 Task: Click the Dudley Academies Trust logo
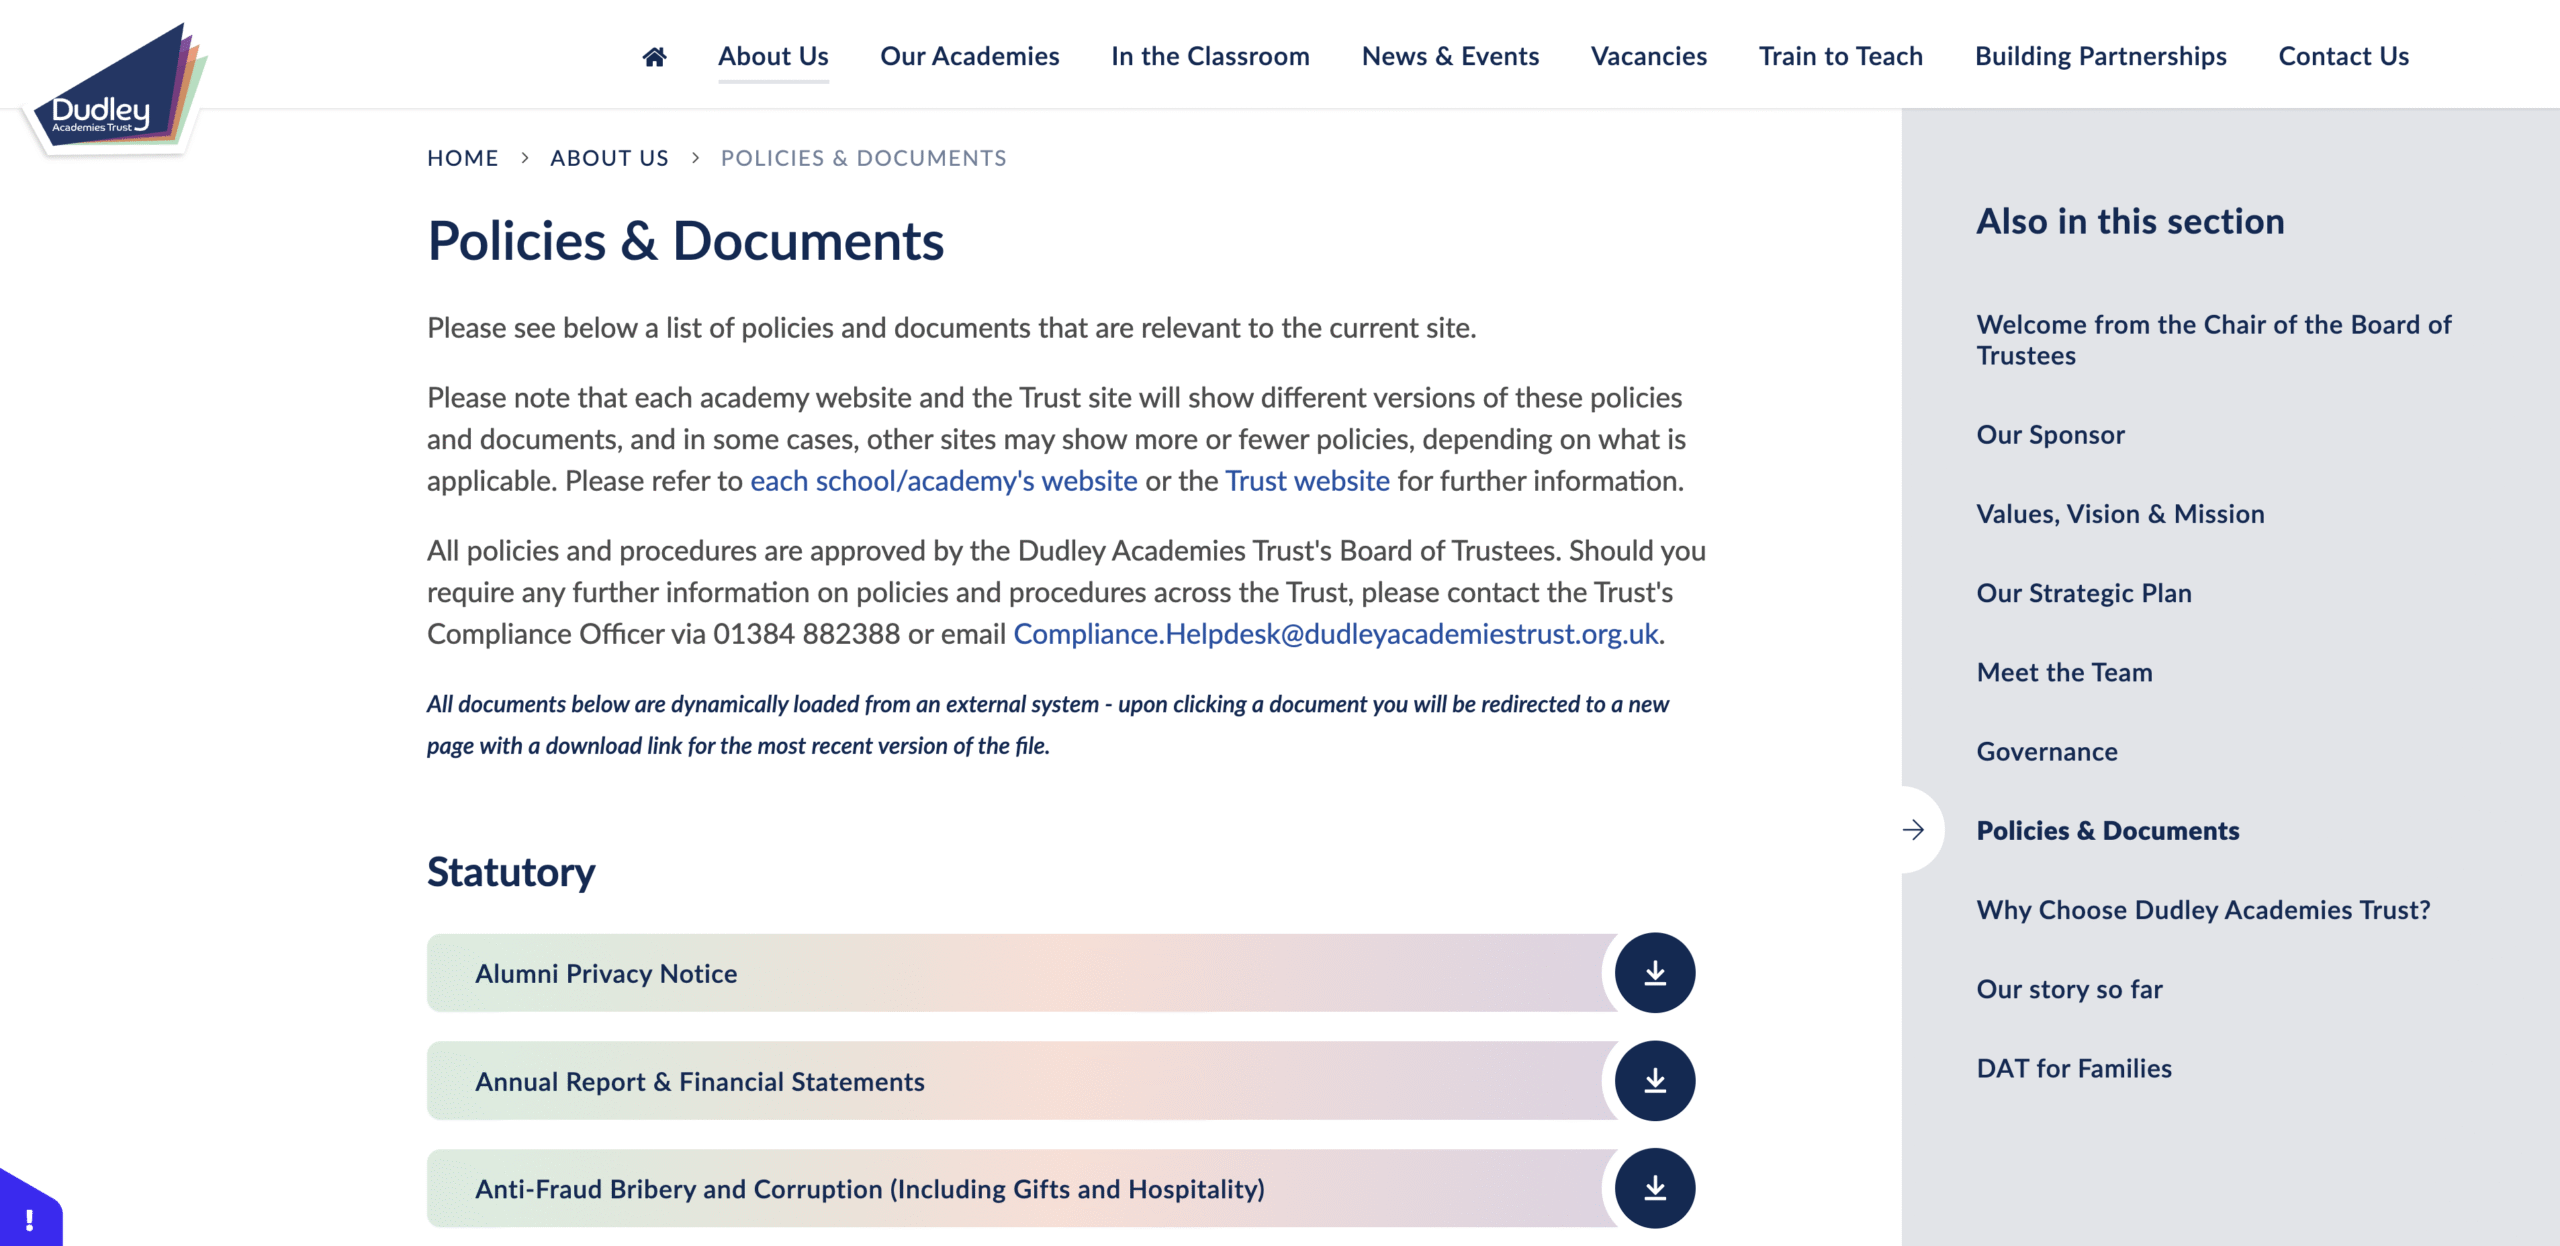click(x=115, y=90)
